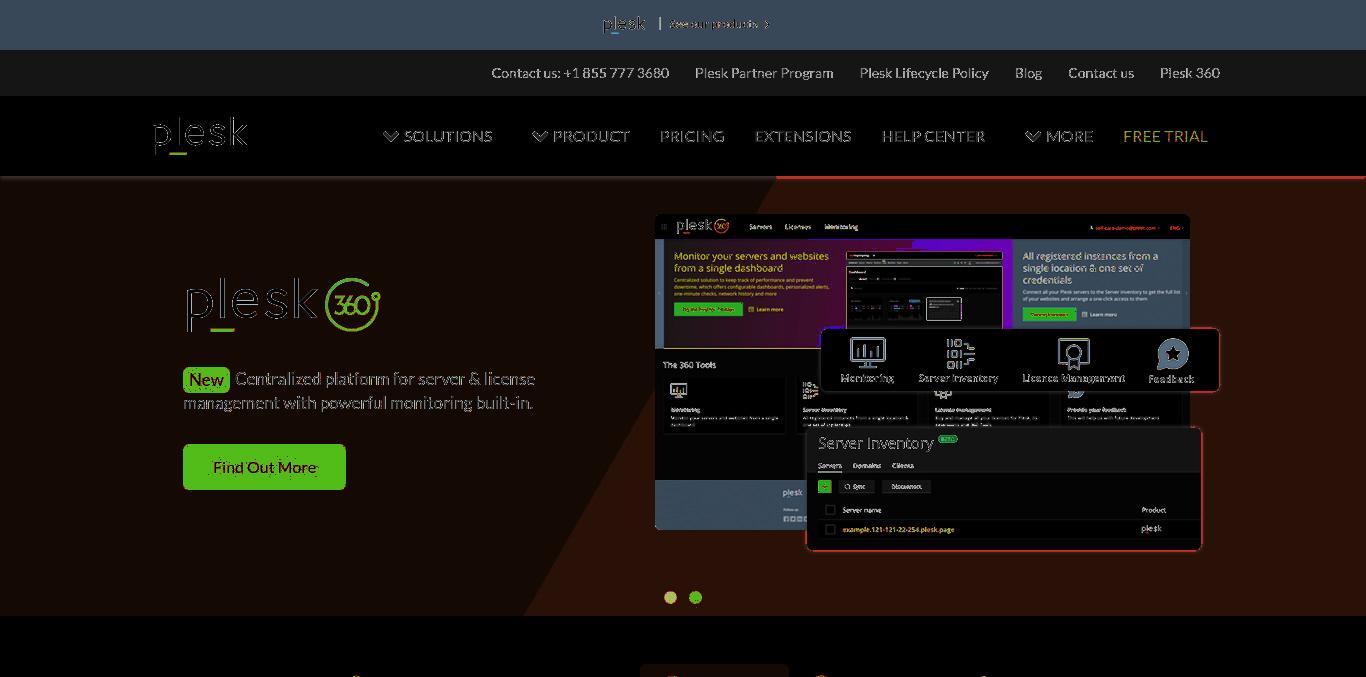Open the Plesk 360 link in the top bar
The width and height of the screenshot is (1366, 677).
1190,73
